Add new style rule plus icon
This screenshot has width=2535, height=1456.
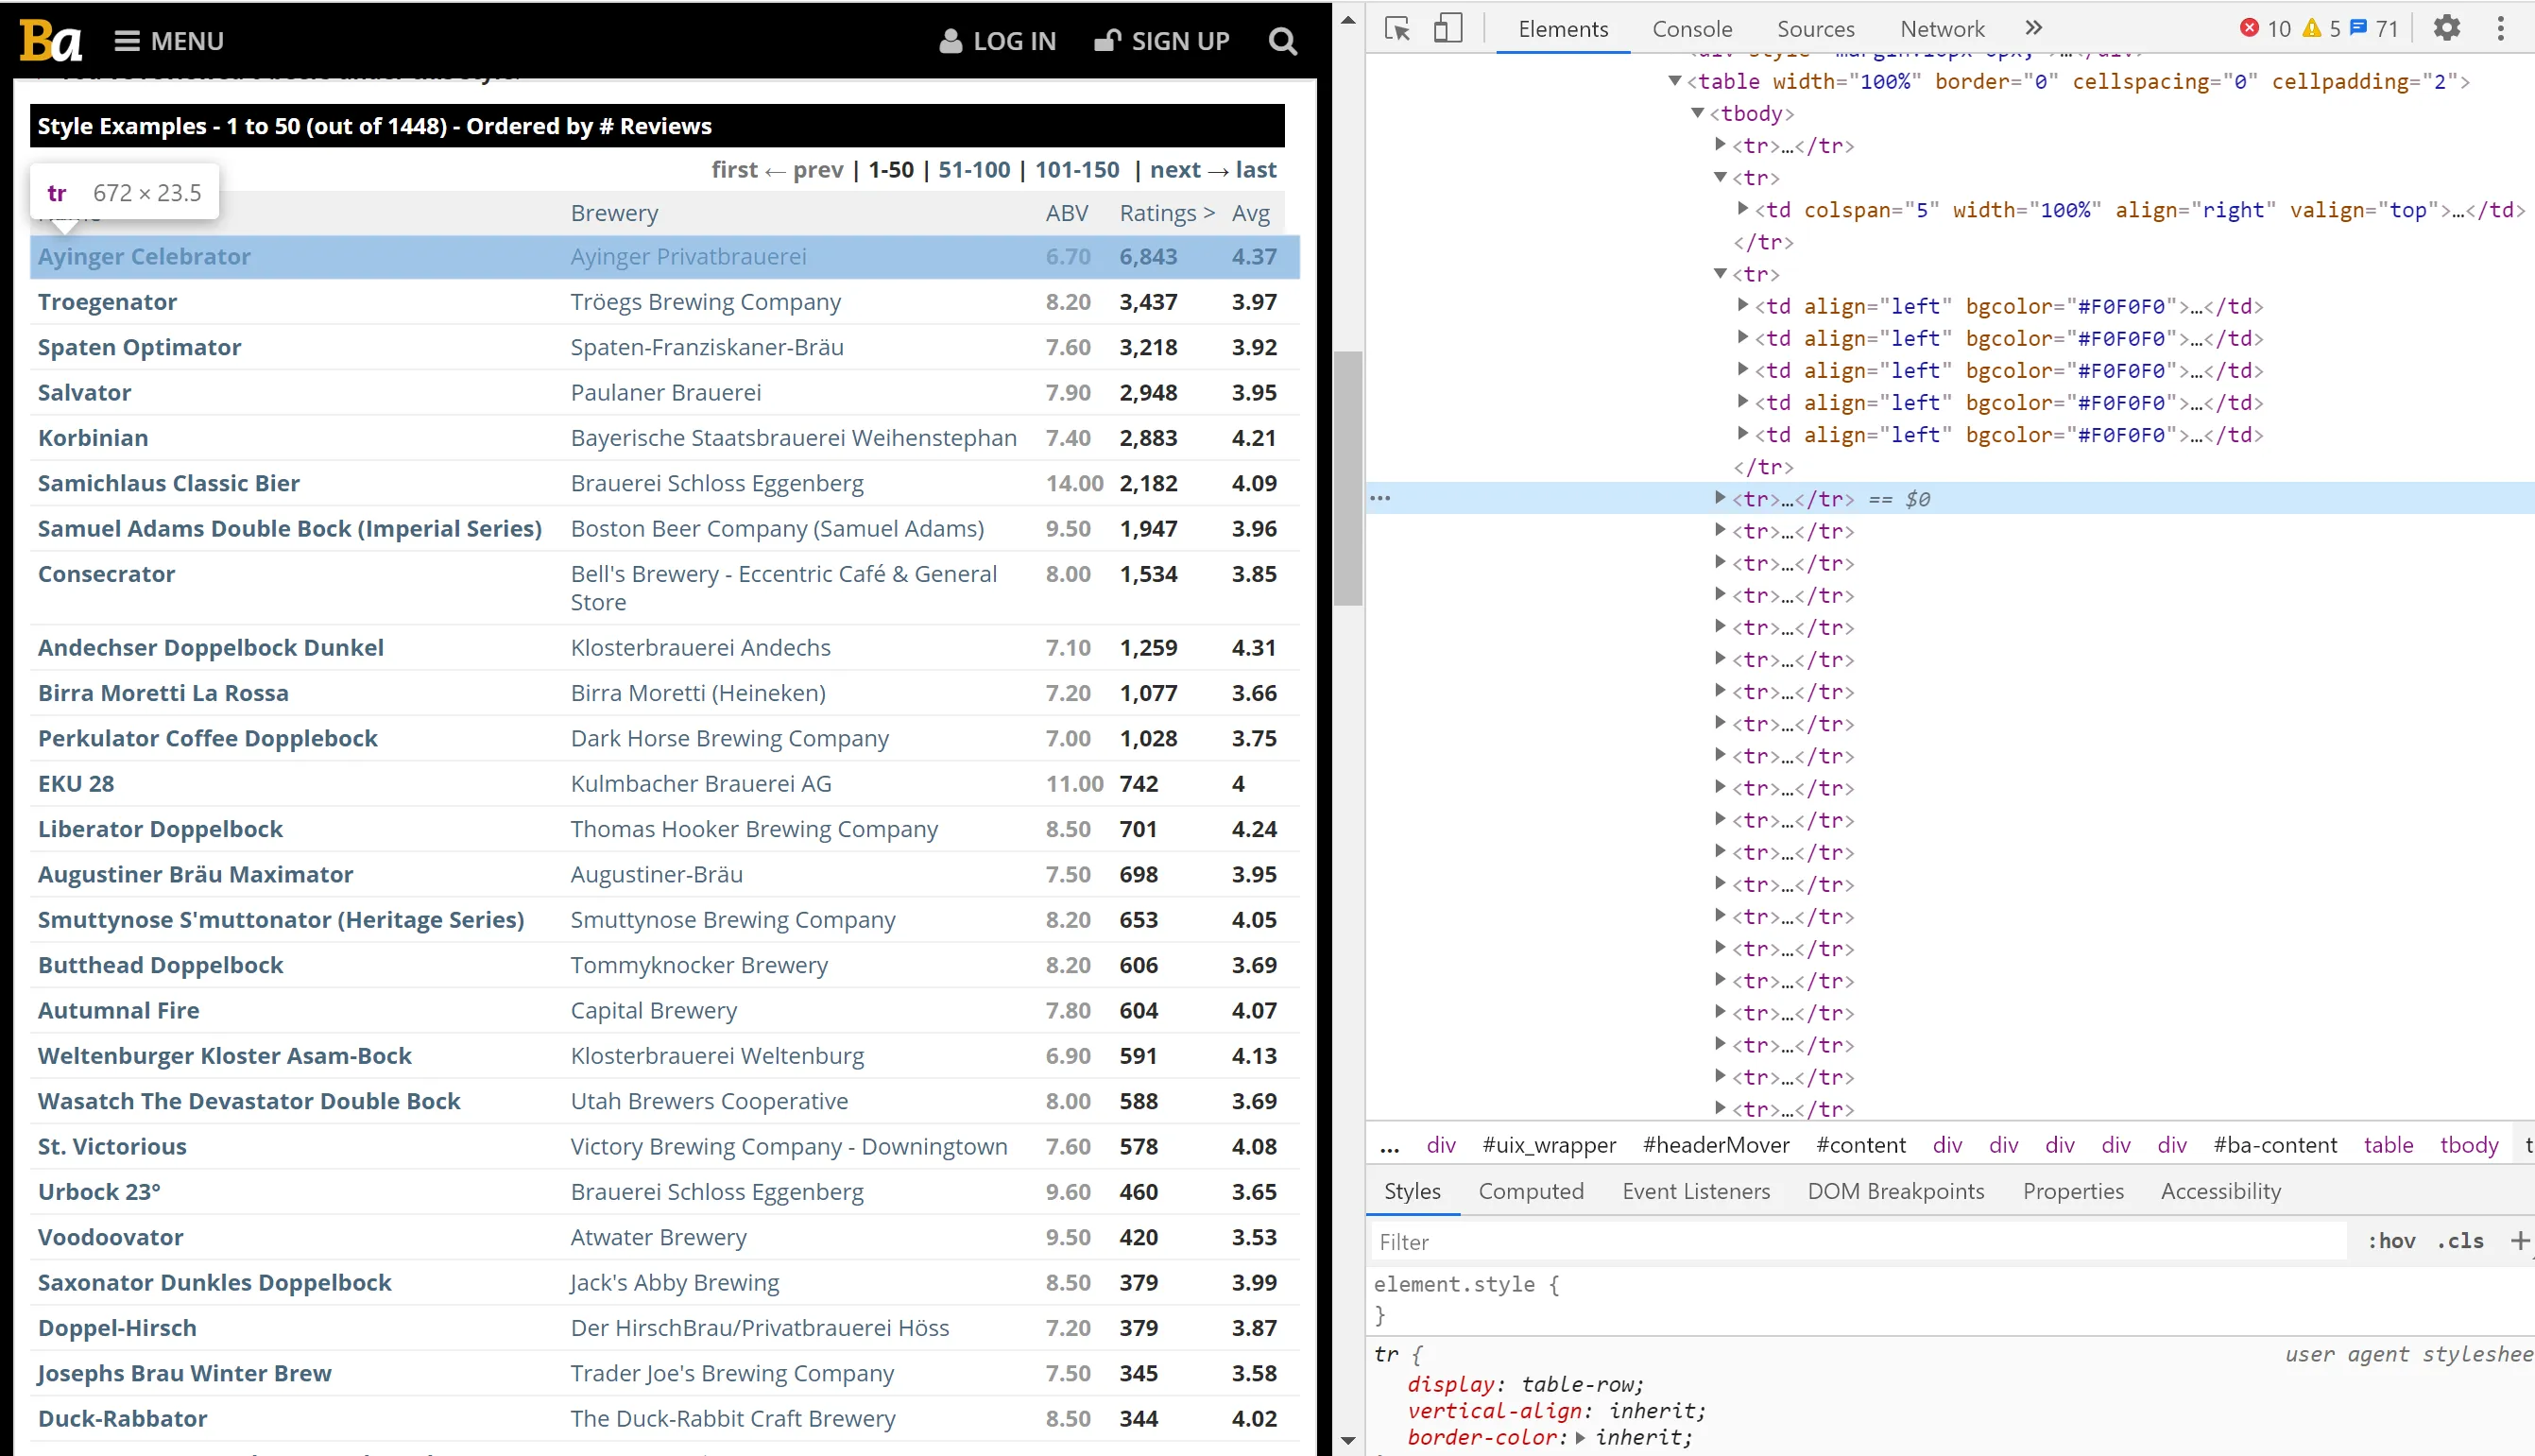tap(2519, 1241)
